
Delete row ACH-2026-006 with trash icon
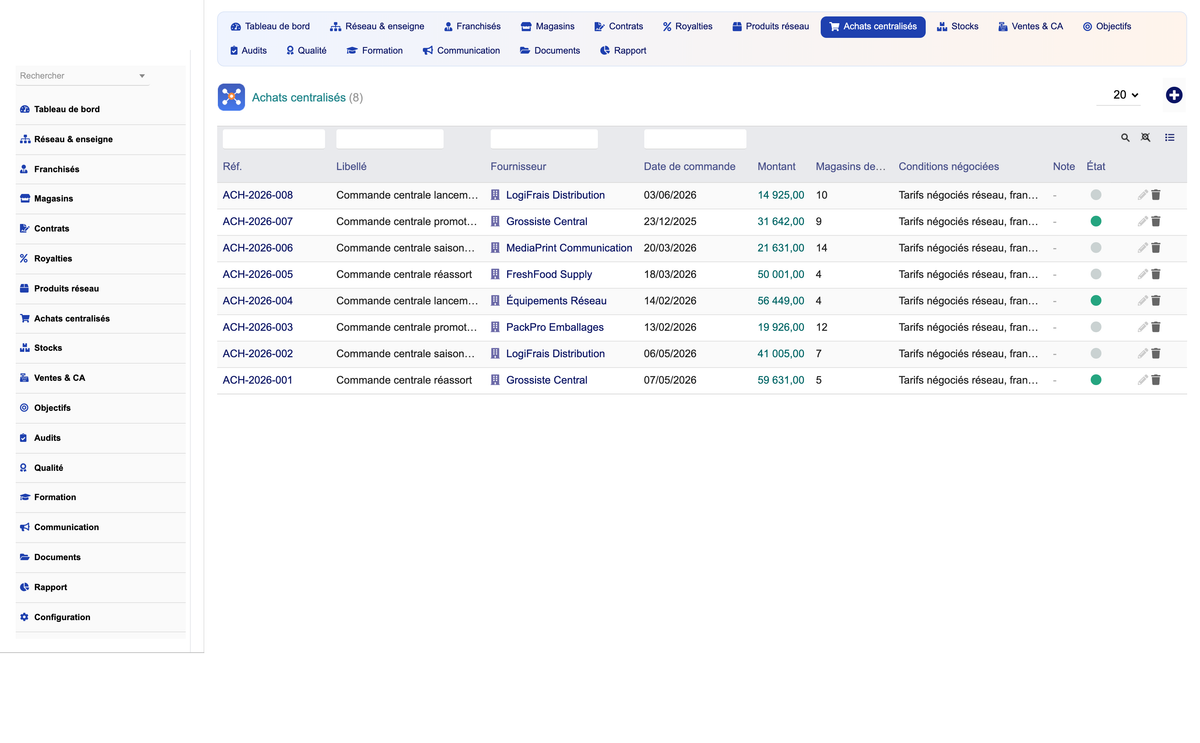[1156, 248]
